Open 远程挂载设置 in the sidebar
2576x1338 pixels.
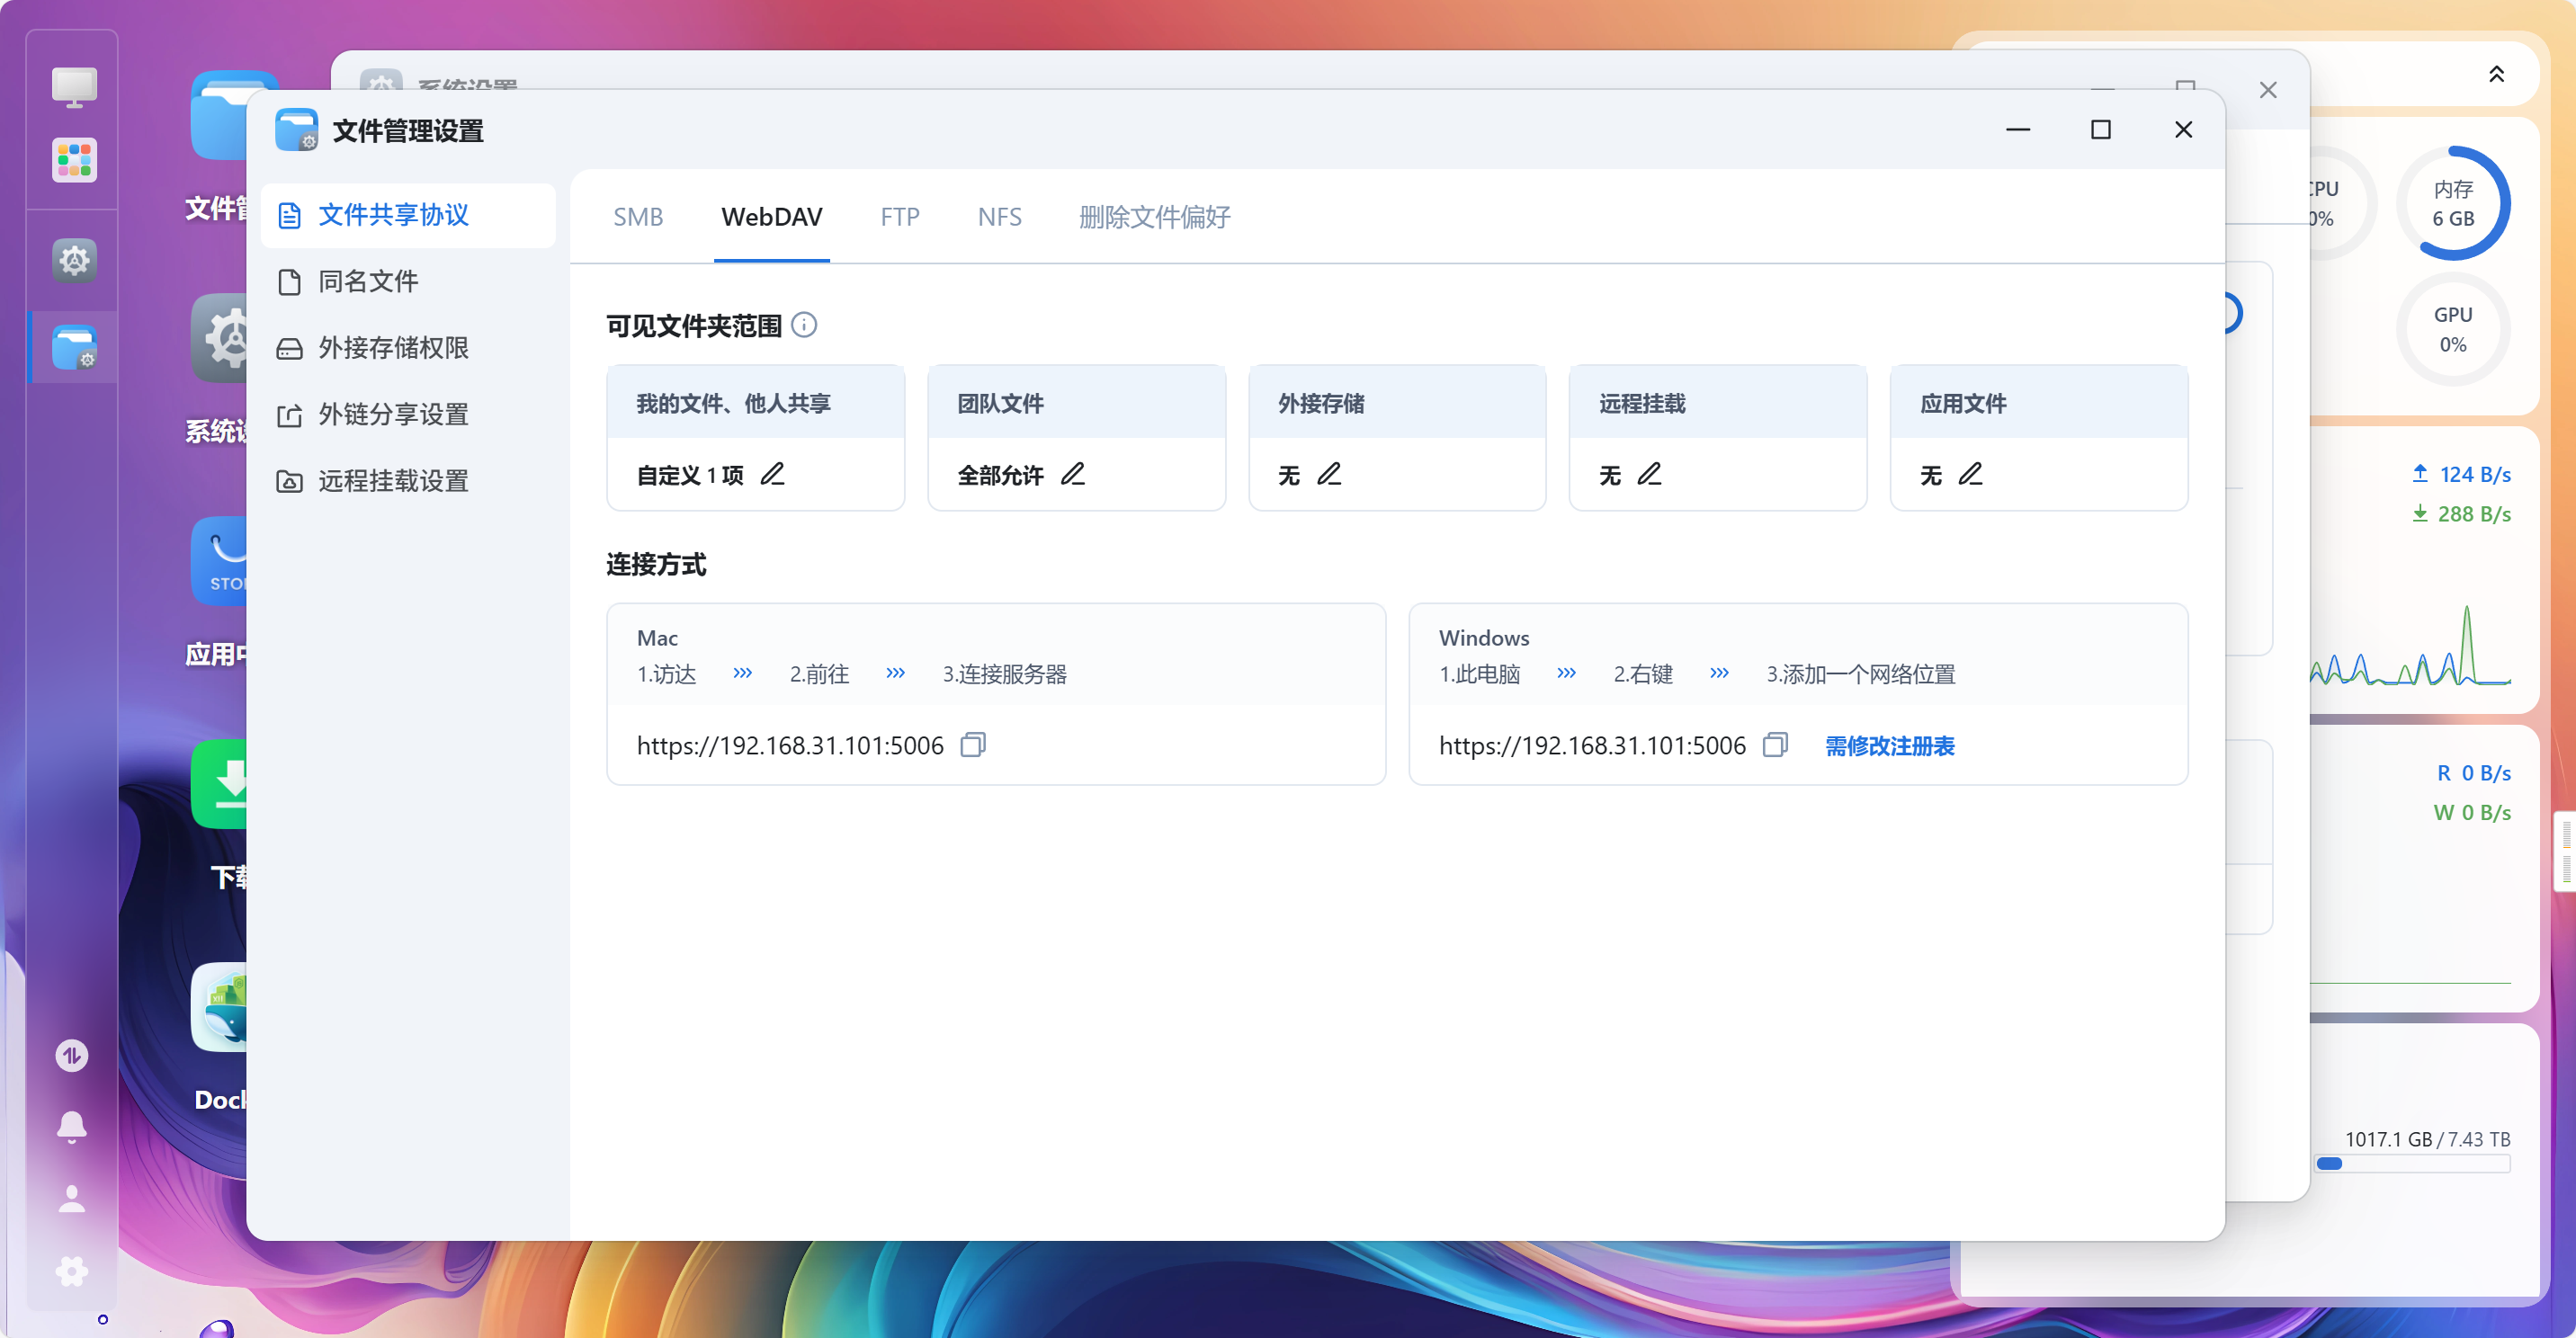(x=393, y=481)
